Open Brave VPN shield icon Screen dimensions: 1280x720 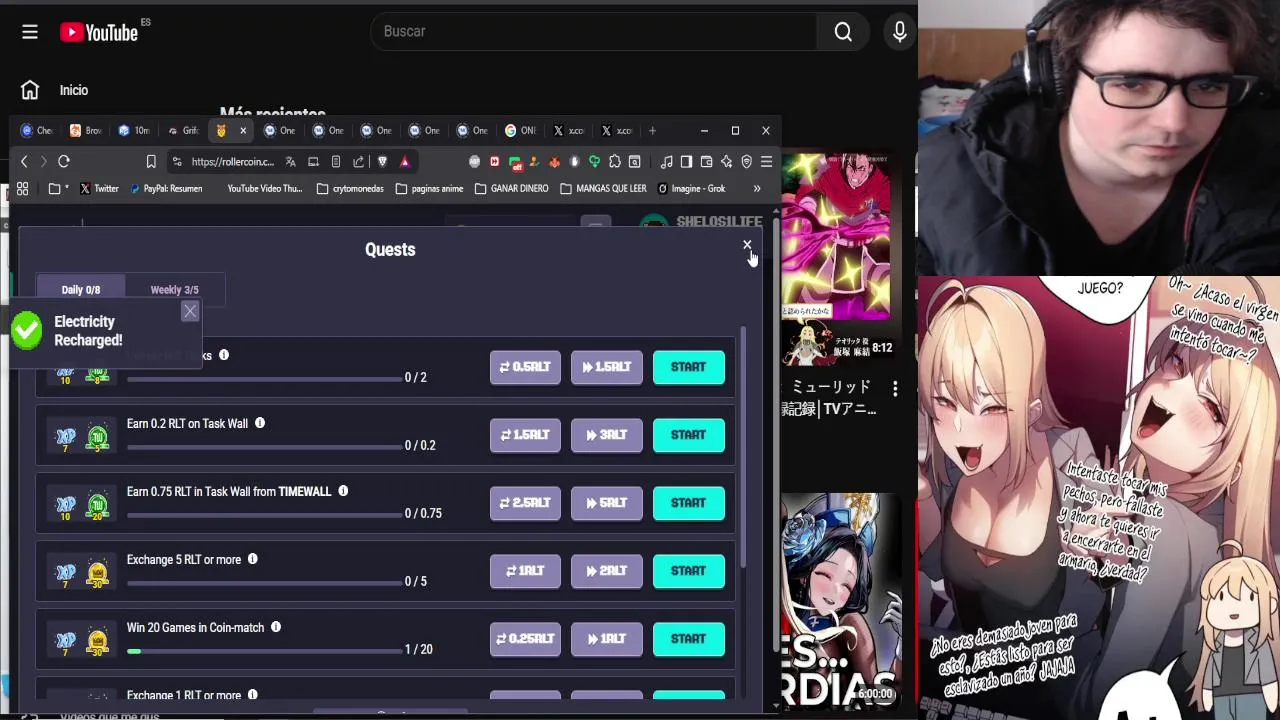pyautogui.click(x=746, y=161)
